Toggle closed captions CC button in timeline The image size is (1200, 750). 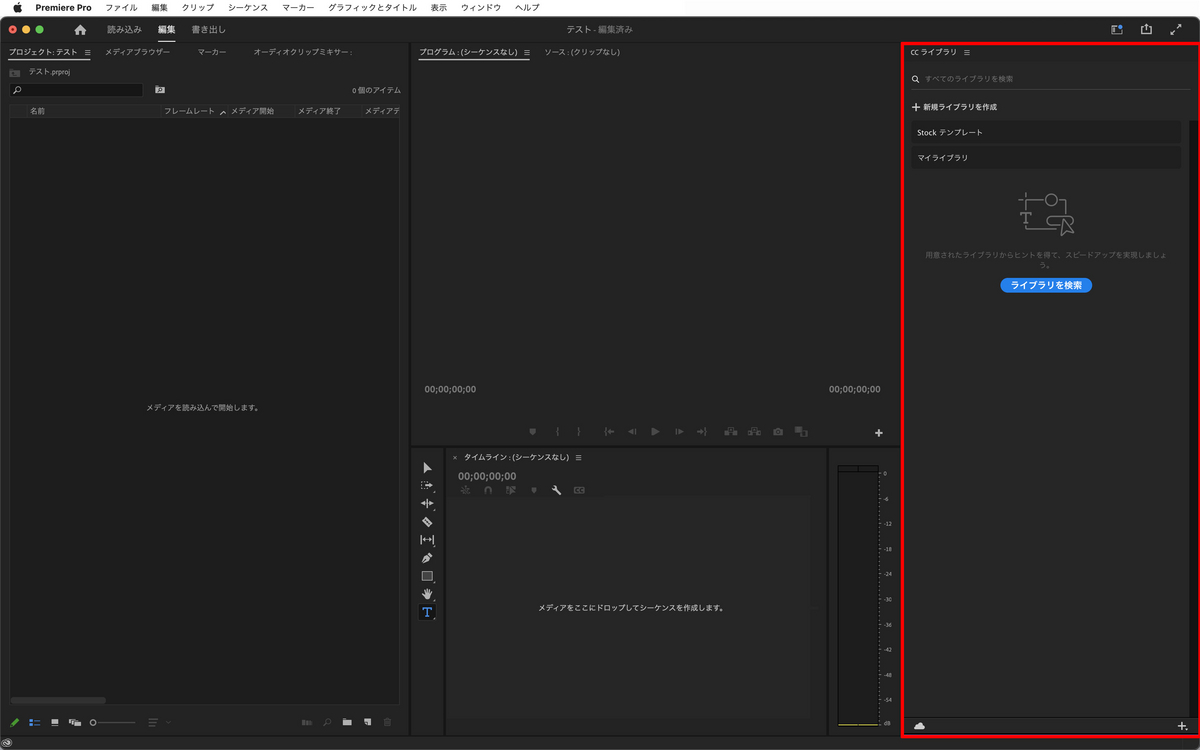tap(579, 491)
